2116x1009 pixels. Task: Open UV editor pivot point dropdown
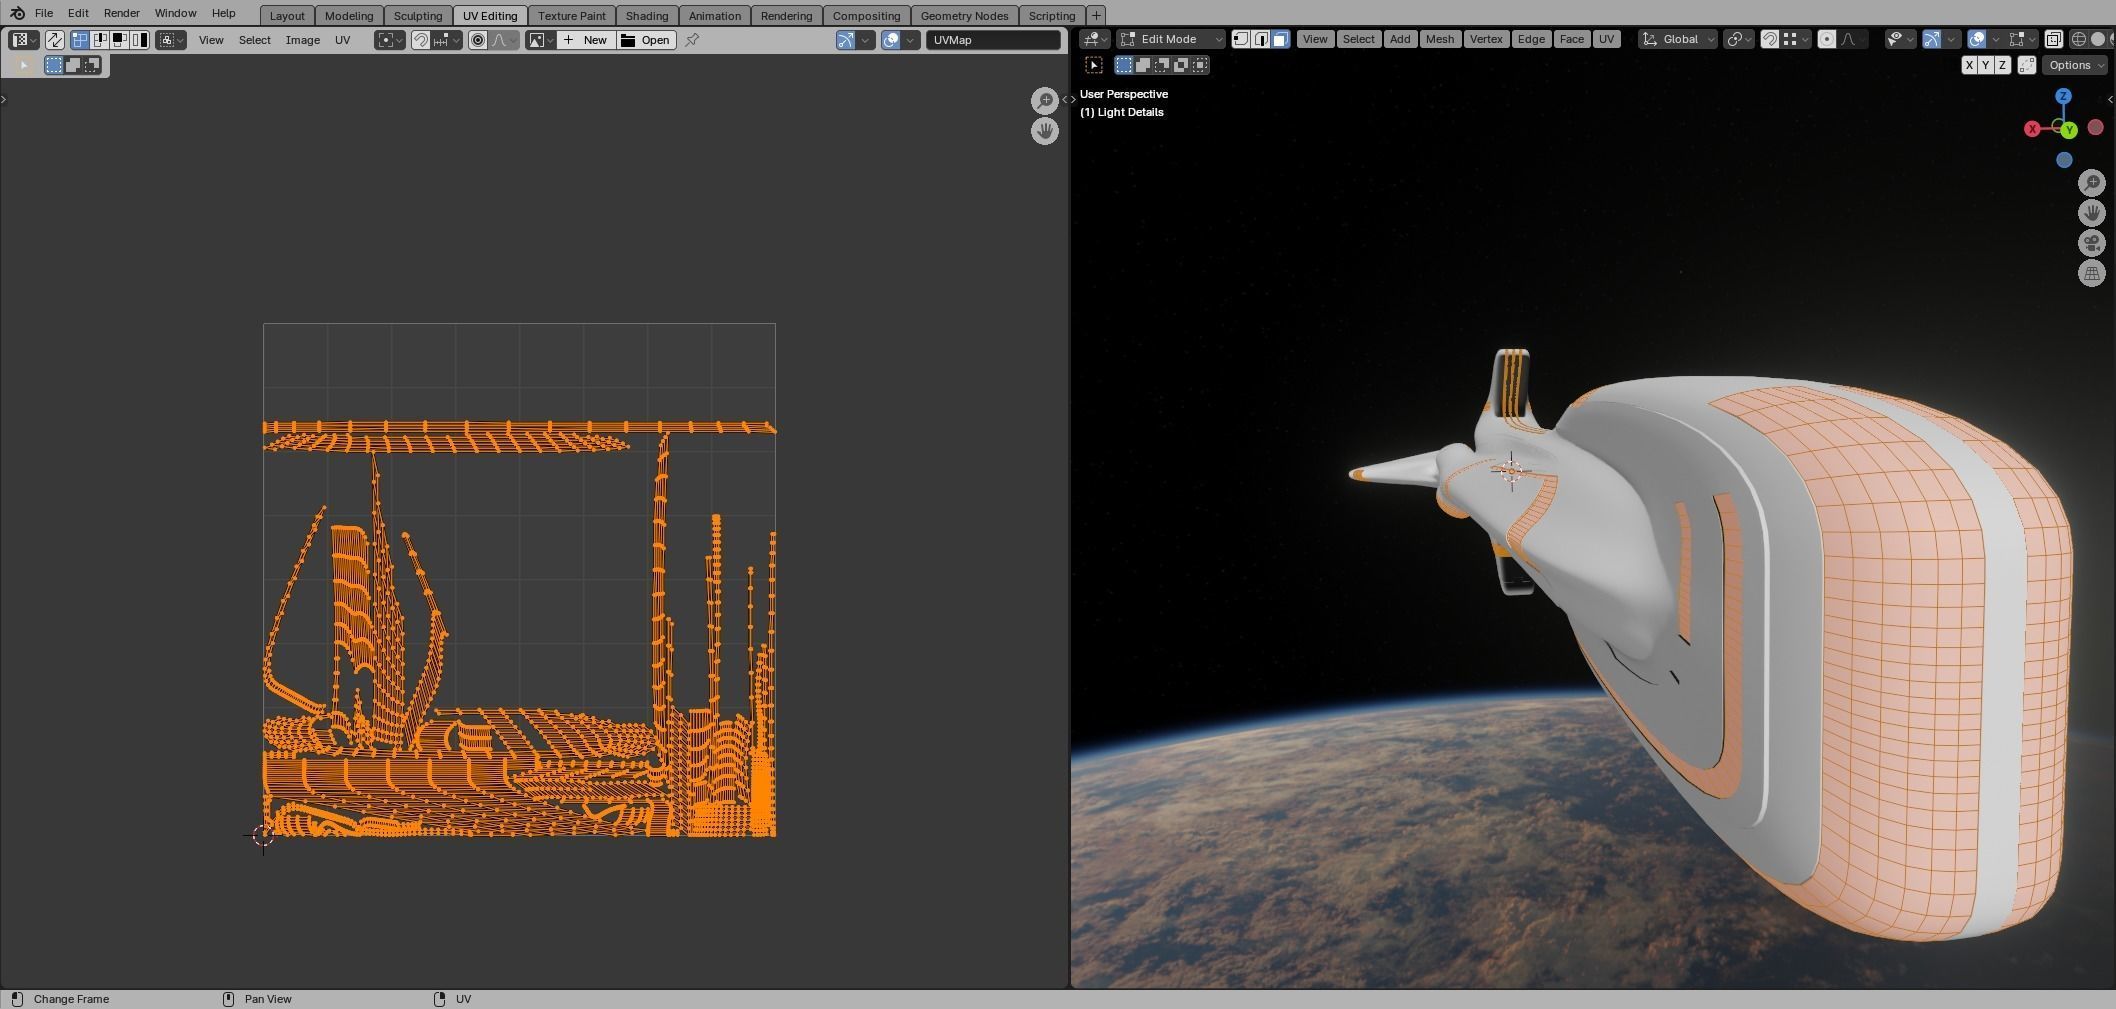coord(390,40)
